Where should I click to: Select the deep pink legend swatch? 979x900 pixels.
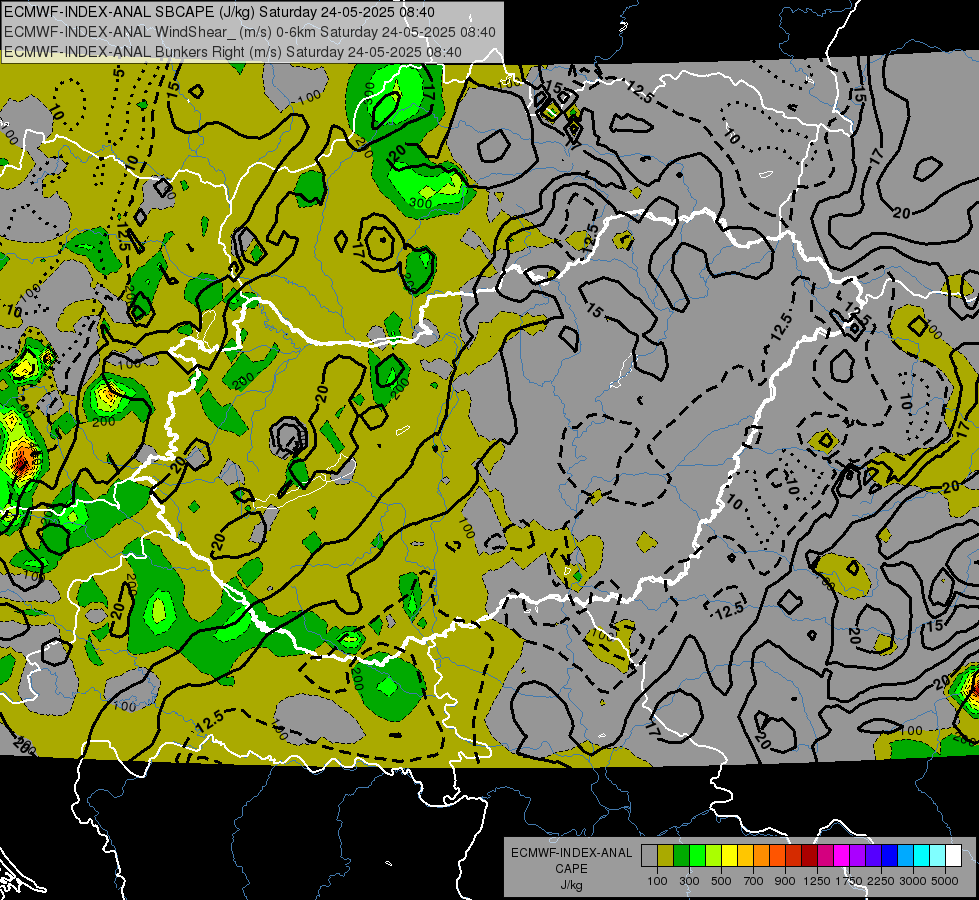click(x=825, y=856)
